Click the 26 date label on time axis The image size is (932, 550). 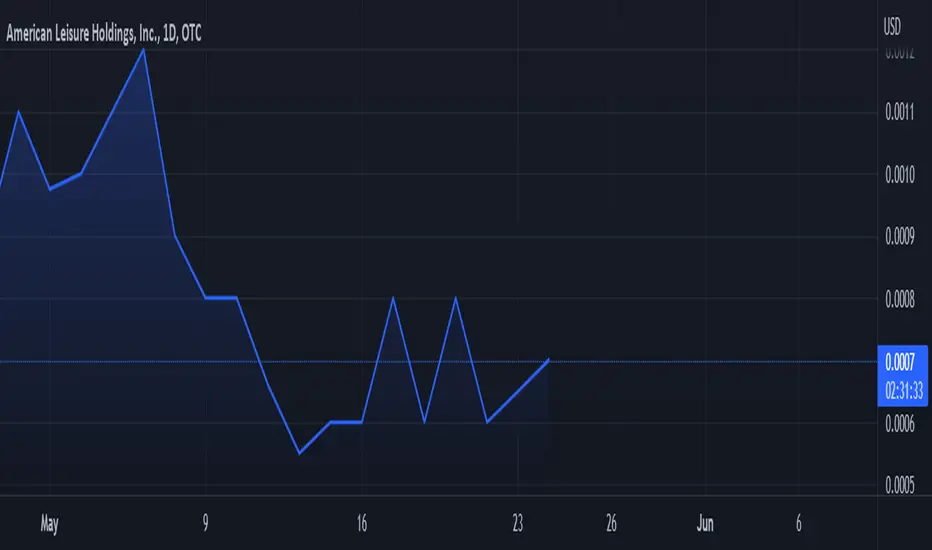click(x=611, y=523)
